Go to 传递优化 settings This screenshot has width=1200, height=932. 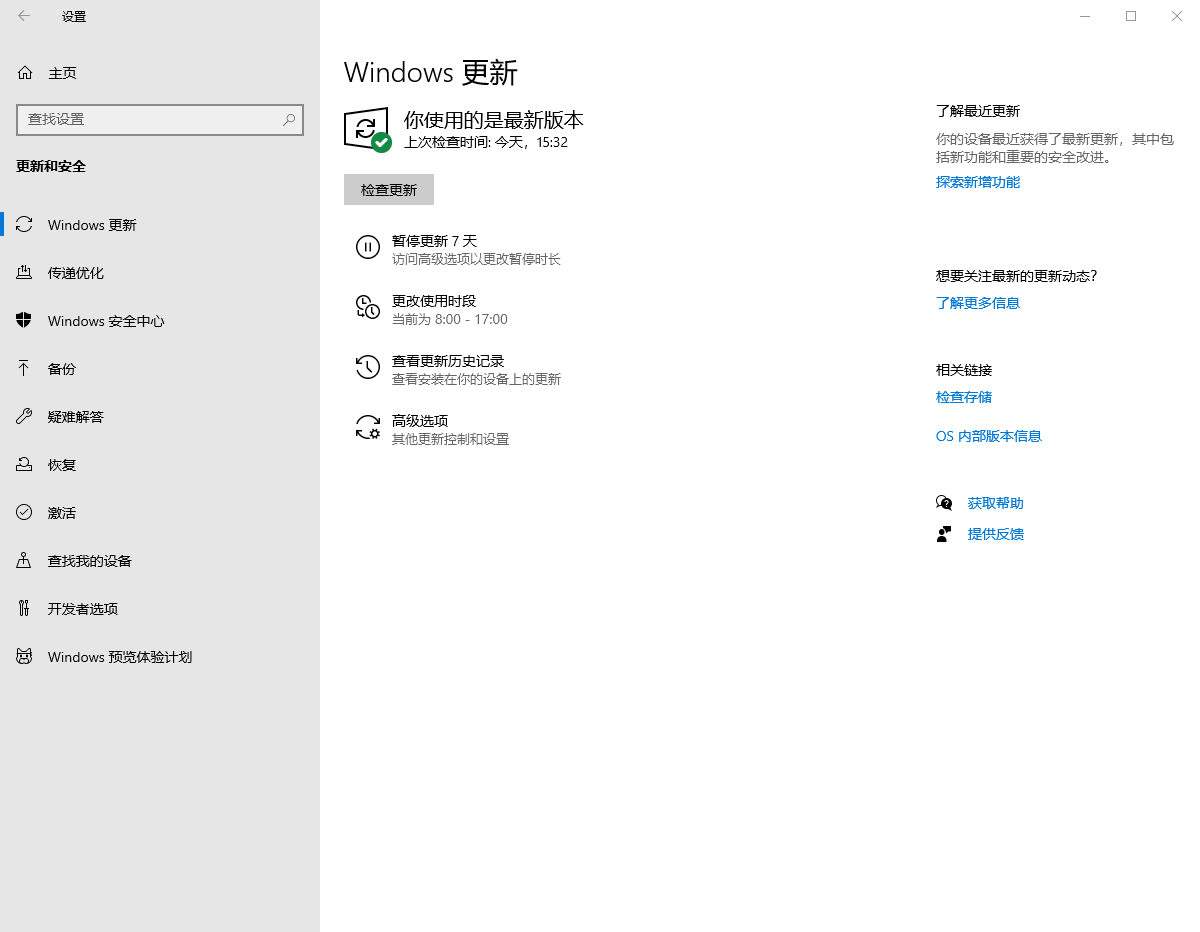coord(160,273)
